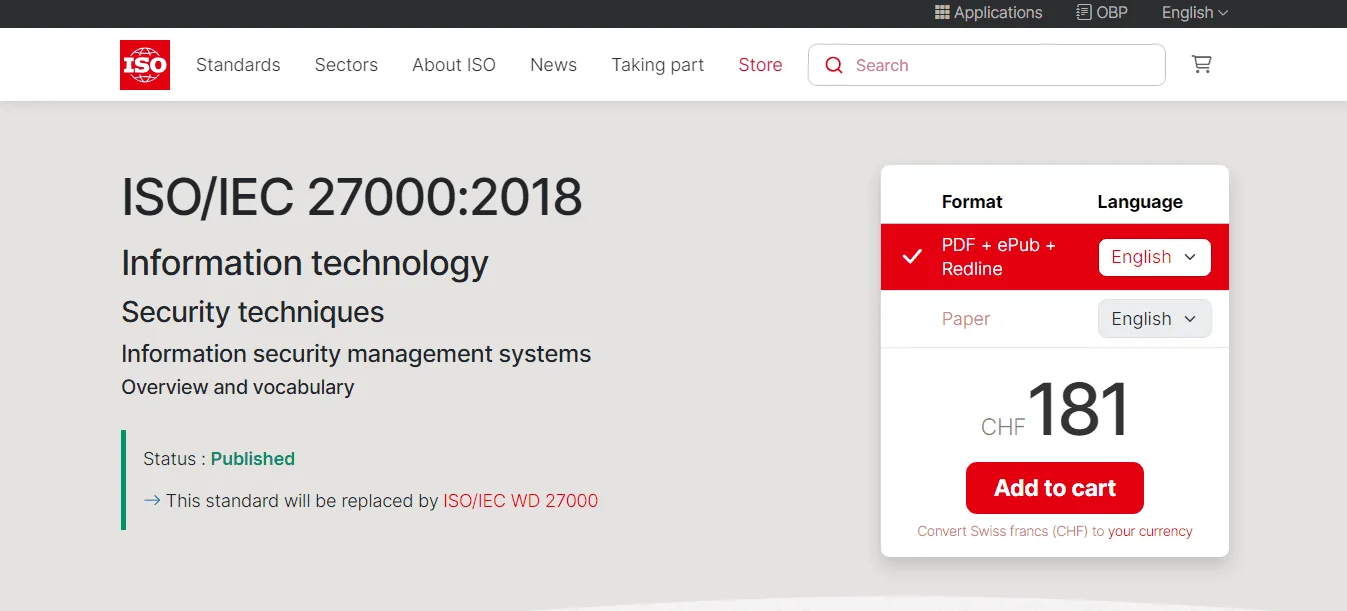Open the Sectors menu
Viewport: 1347px width, 611px height.
point(346,65)
